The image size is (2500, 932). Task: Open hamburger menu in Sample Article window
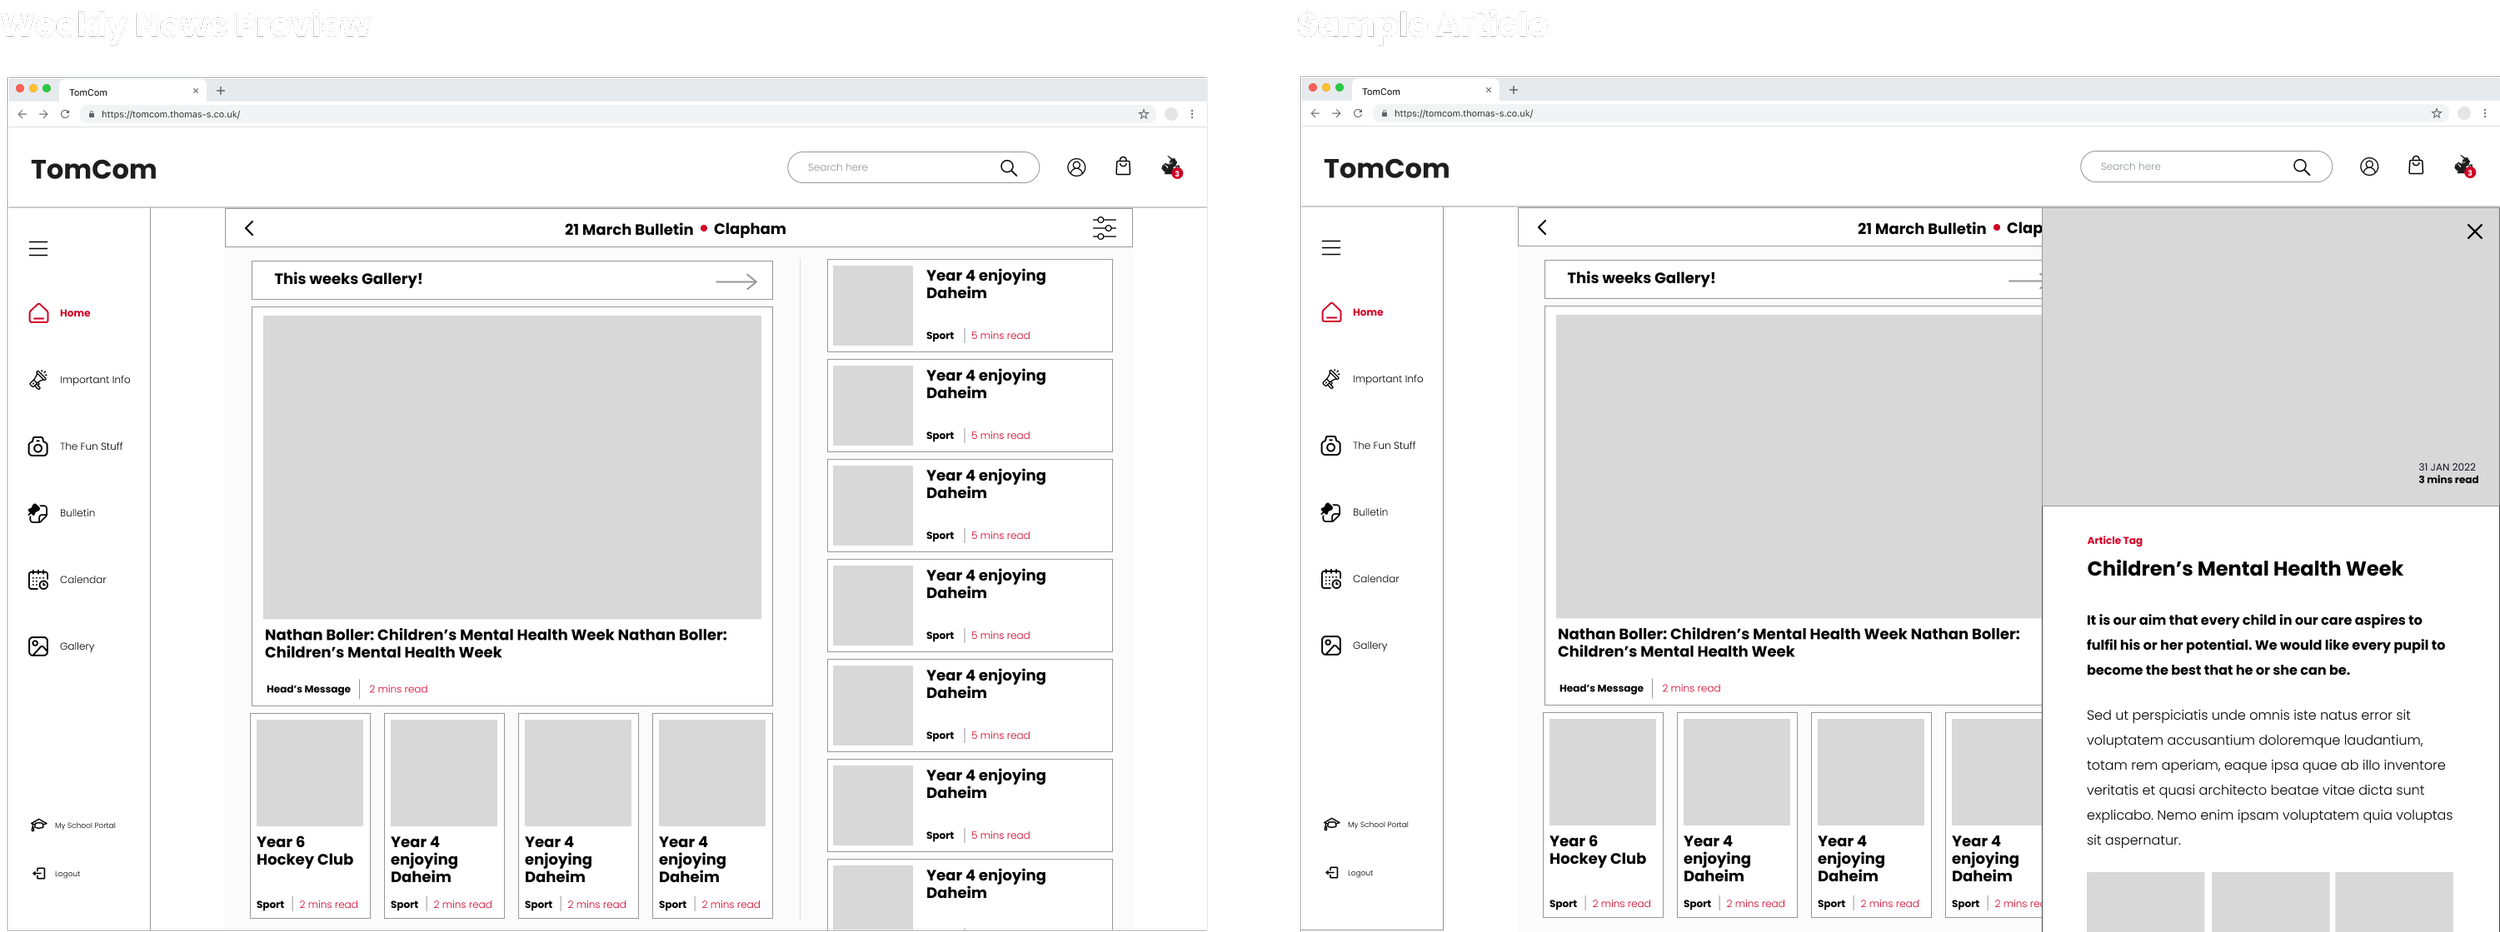tap(1331, 248)
